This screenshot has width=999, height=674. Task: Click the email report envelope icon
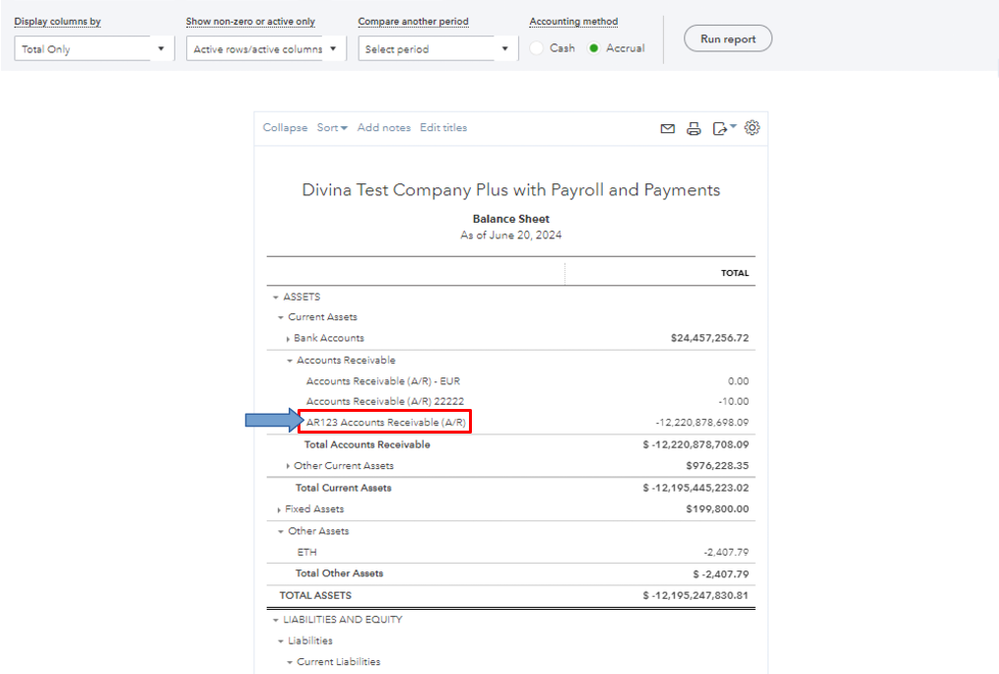point(667,128)
